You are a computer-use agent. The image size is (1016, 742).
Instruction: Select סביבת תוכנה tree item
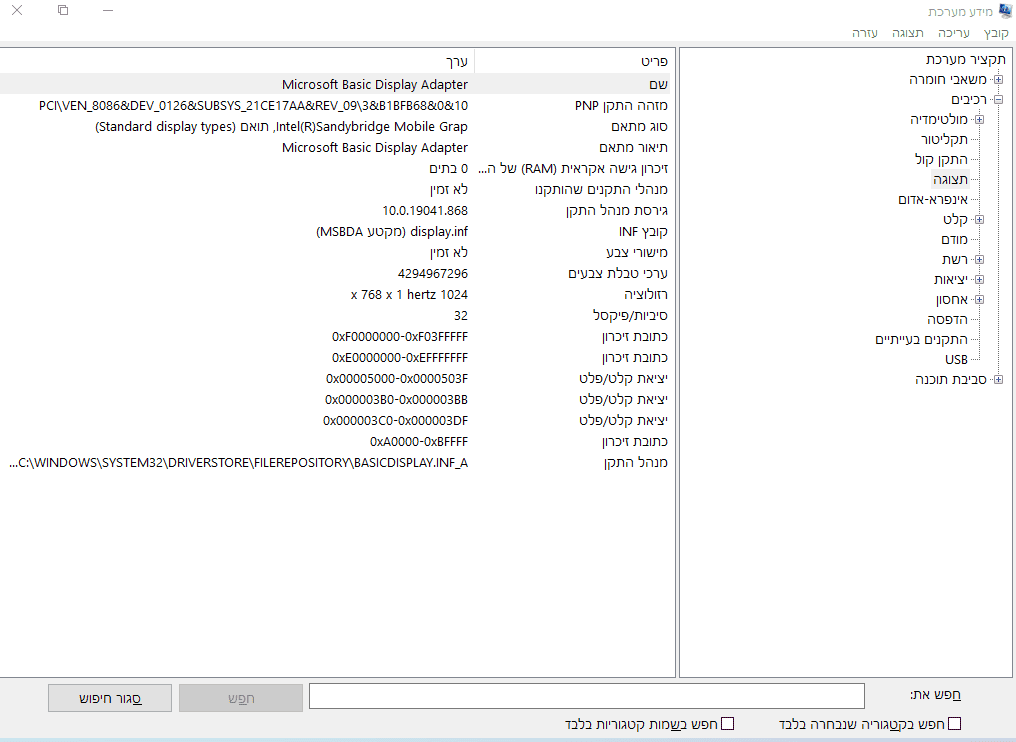tap(951, 380)
